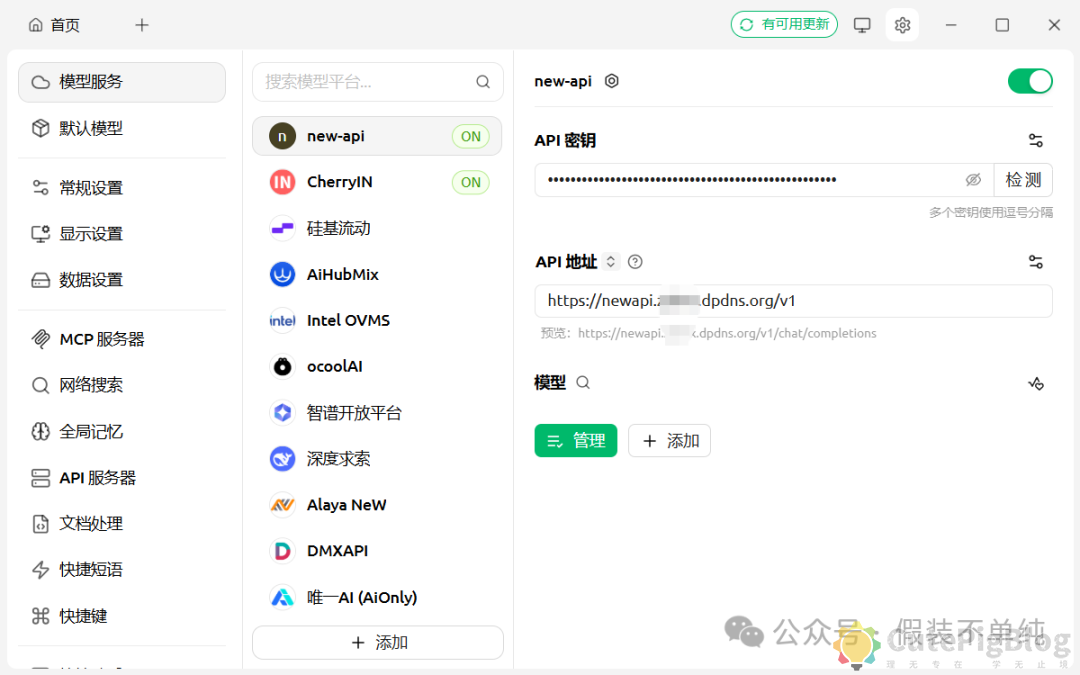Click the green 管理 models button
Viewport: 1080px width, 675px height.
(x=575, y=440)
